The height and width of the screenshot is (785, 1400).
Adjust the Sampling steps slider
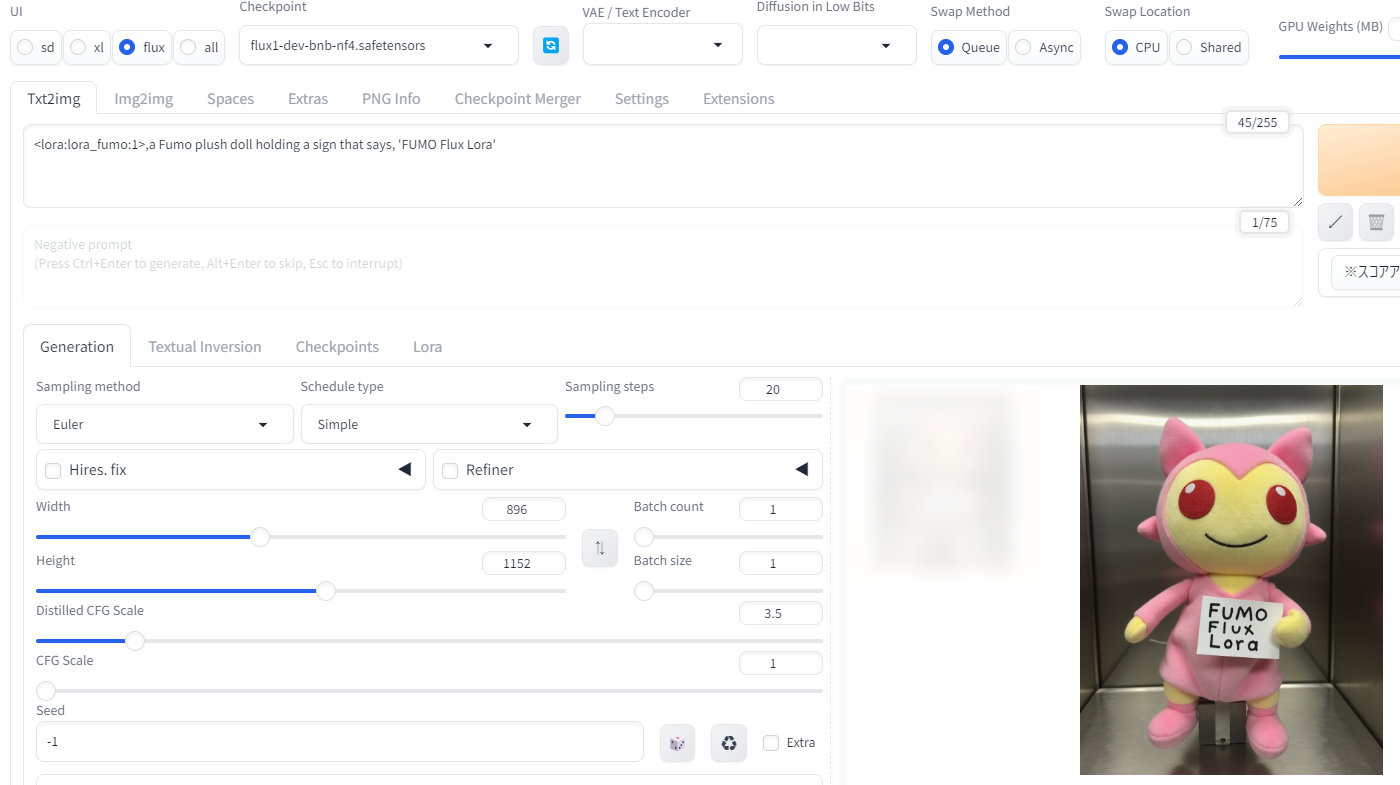pyautogui.click(x=694, y=416)
